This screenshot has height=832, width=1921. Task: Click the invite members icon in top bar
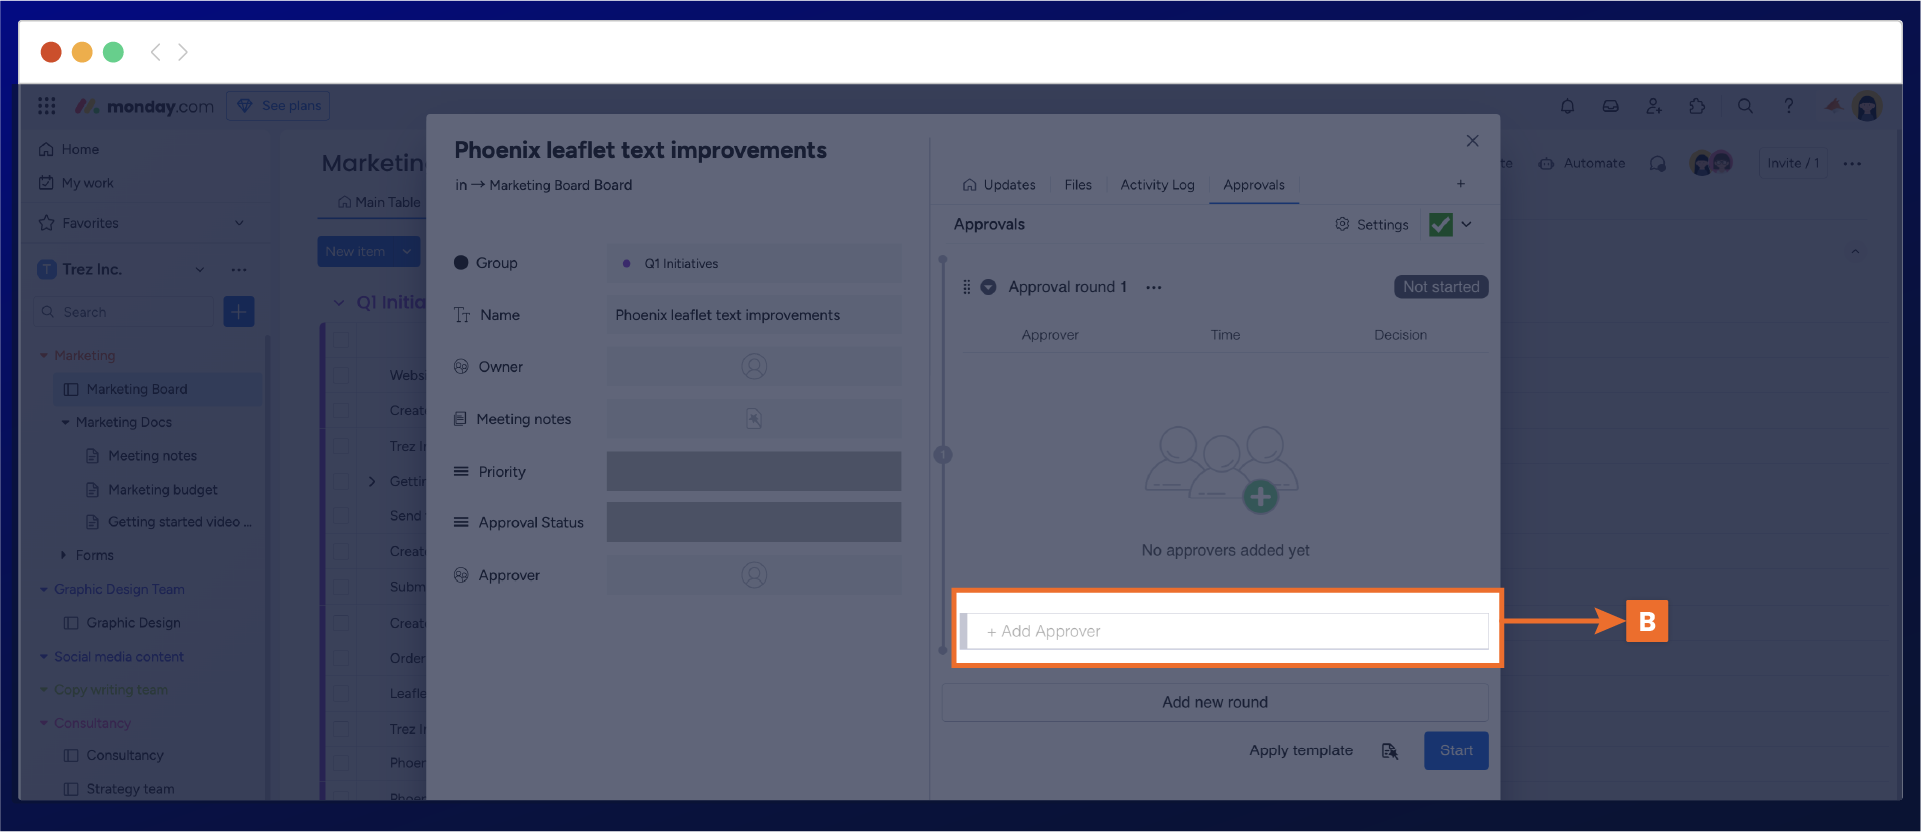tap(1653, 106)
